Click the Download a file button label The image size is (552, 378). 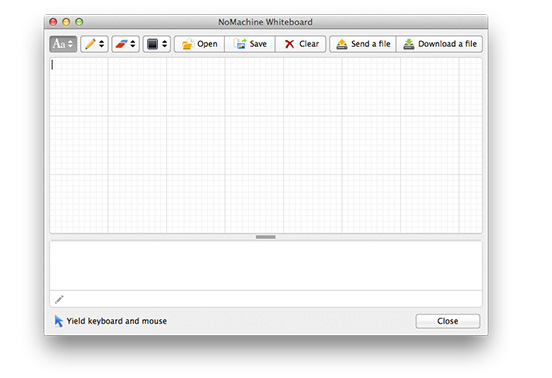tap(447, 44)
